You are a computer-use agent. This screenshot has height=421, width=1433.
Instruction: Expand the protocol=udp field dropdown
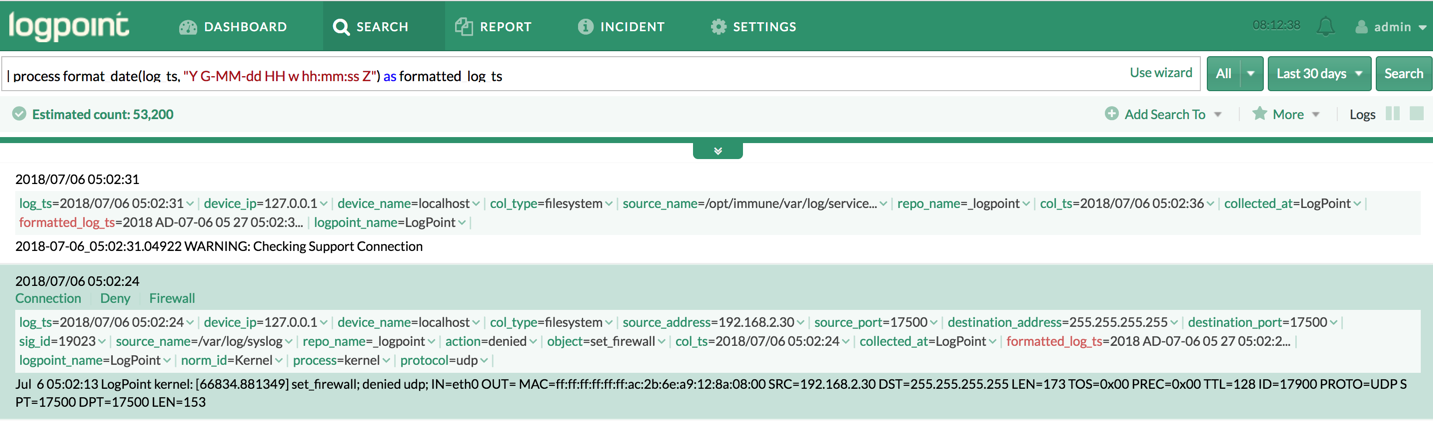[x=484, y=361]
